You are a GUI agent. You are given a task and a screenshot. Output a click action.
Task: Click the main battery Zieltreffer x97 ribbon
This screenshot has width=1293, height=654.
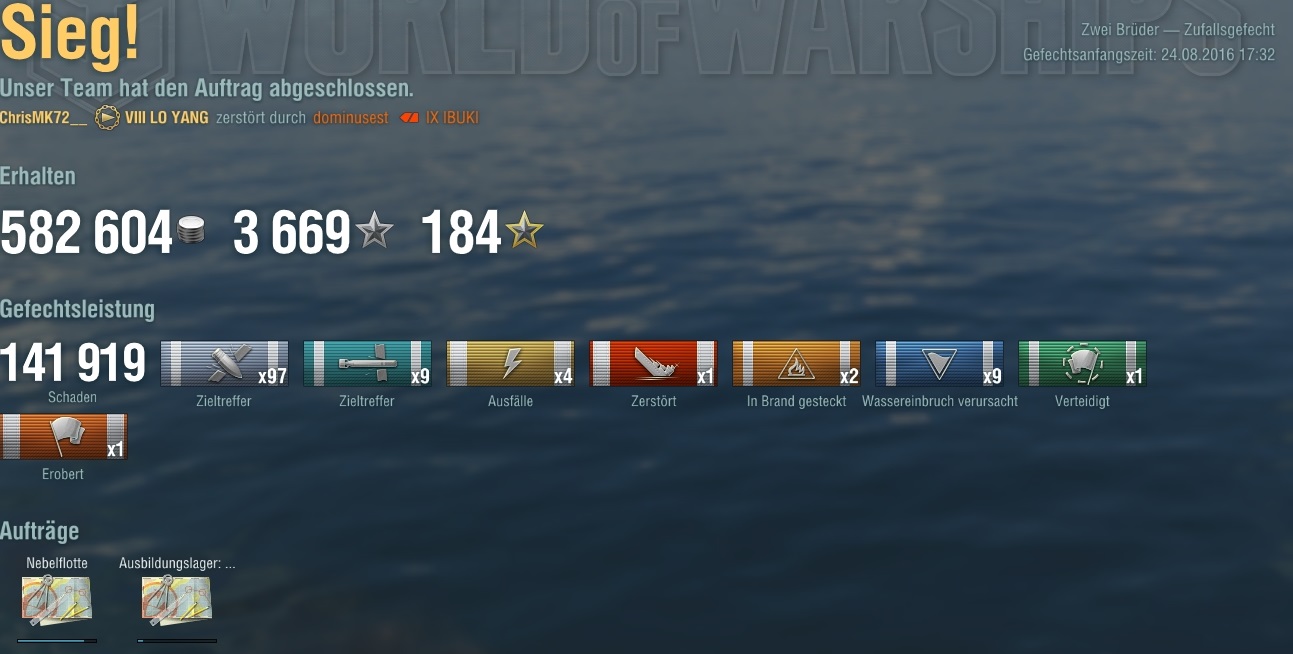tap(225, 364)
